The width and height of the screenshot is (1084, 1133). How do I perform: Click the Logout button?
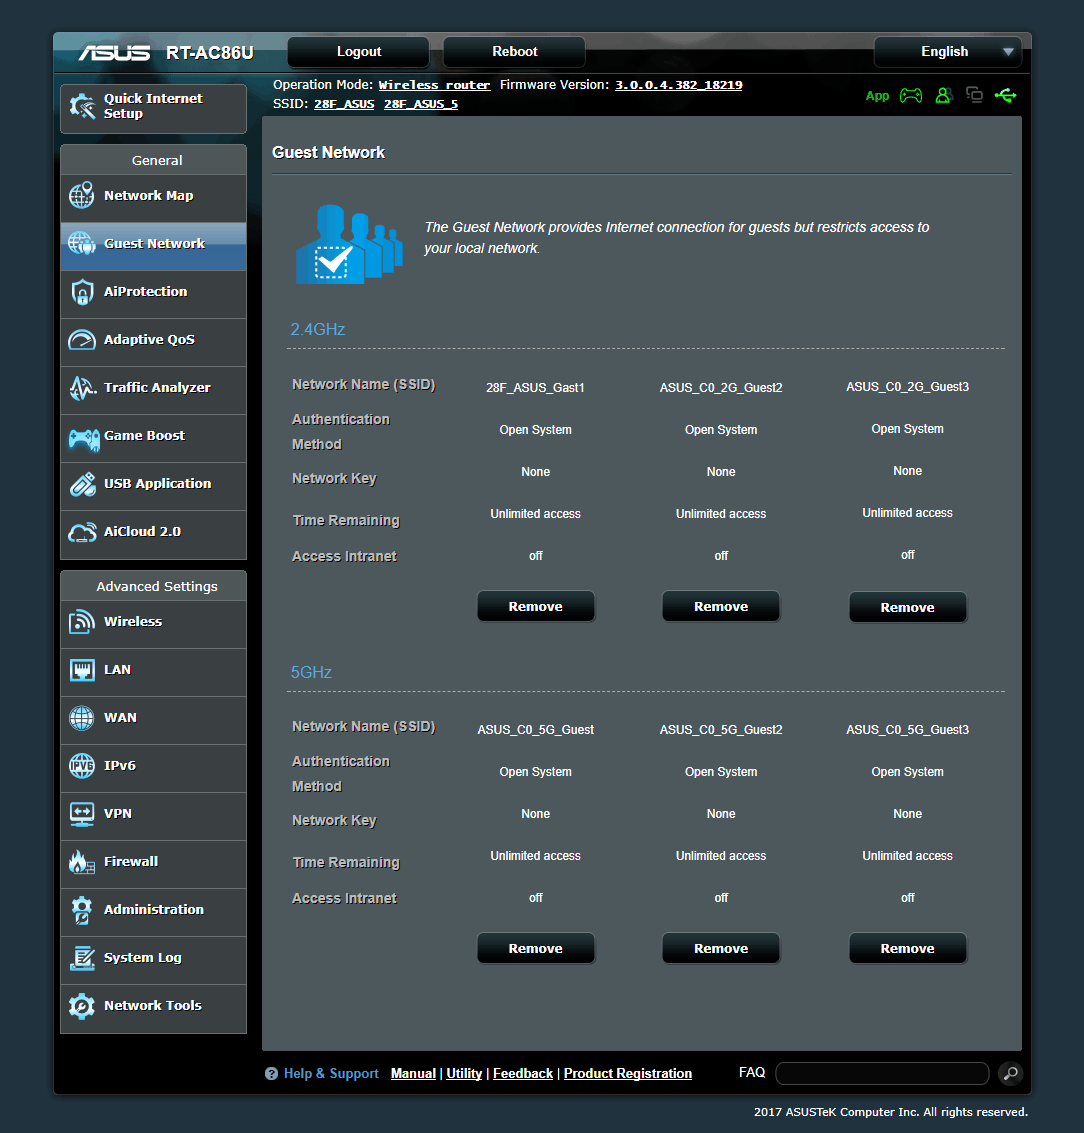[x=358, y=52]
